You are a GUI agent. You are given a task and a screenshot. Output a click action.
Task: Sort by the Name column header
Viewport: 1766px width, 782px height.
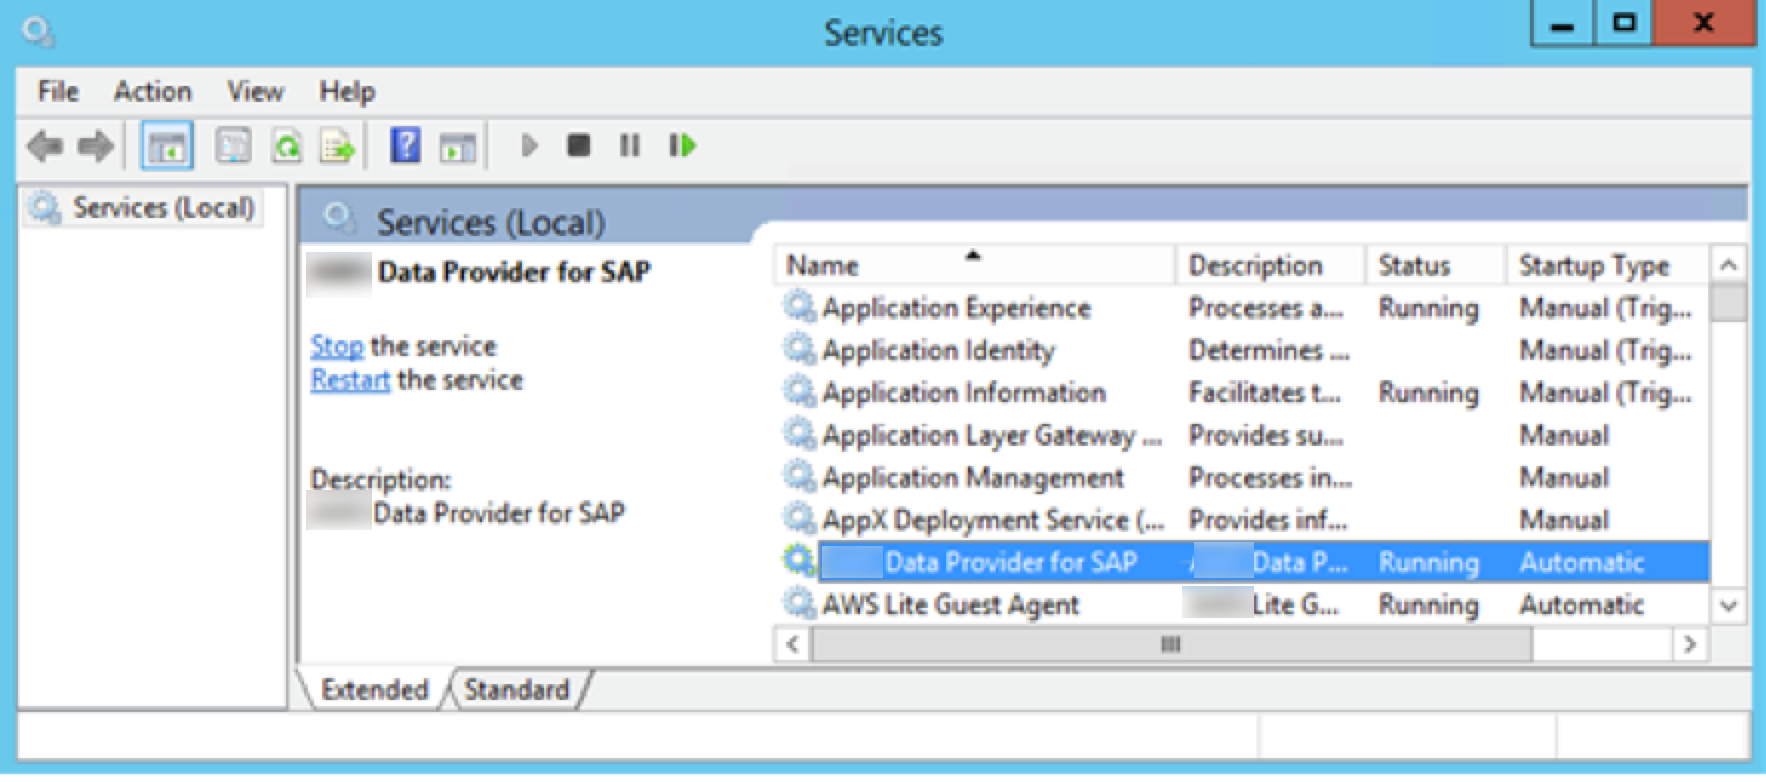point(822,266)
